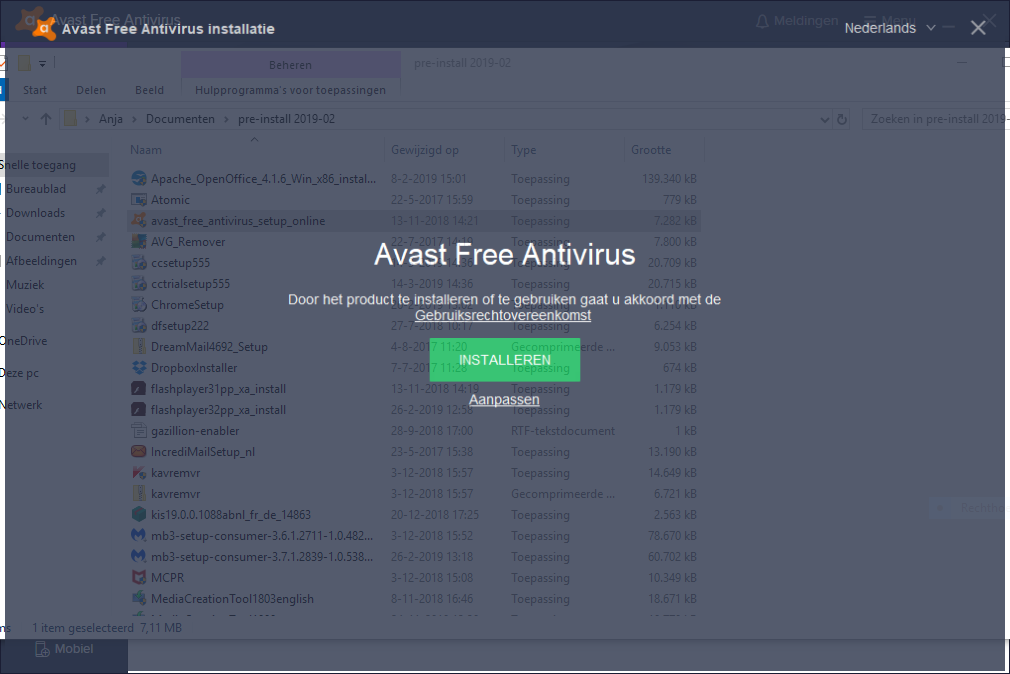Open Bureaublad in the navigation pane

point(36,189)
